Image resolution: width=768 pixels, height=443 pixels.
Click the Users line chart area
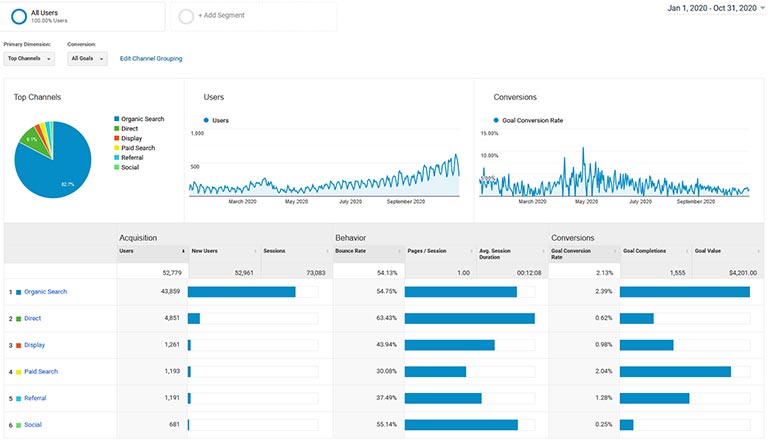324,164
